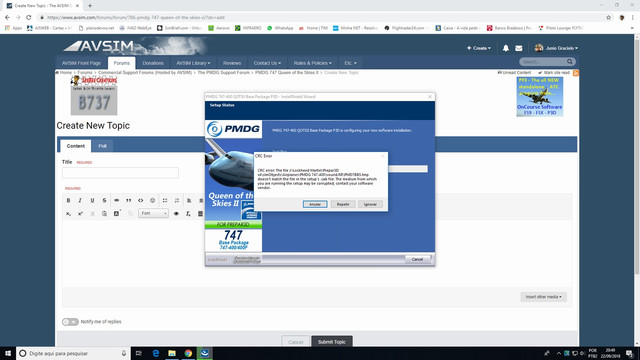This screenshot has width=640, height=360.
Task: Open the Reviews page
Action: [232, 63]
